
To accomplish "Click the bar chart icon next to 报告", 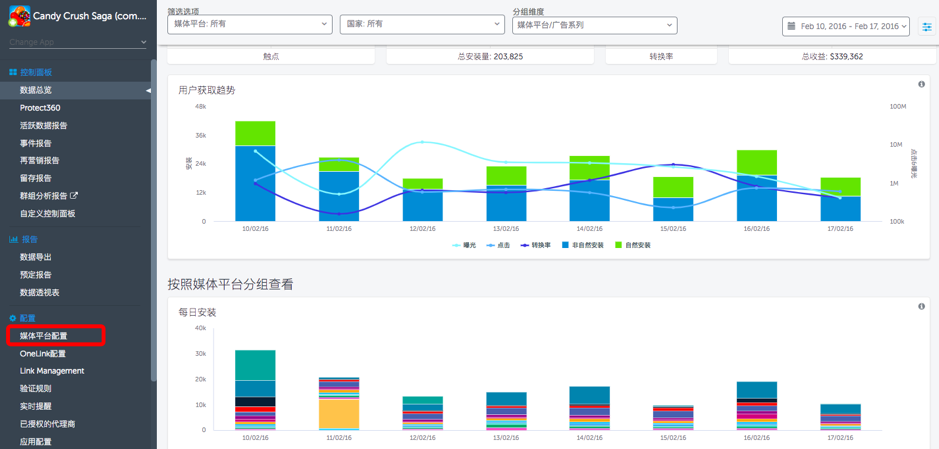I will point(13,239).
